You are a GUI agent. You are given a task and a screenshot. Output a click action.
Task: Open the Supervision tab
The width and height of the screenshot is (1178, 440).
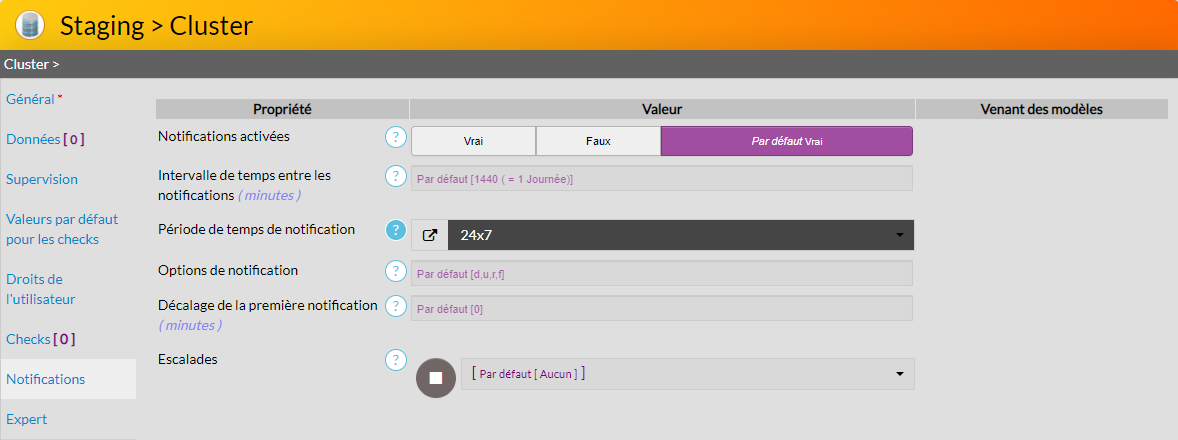pos(42,179)
